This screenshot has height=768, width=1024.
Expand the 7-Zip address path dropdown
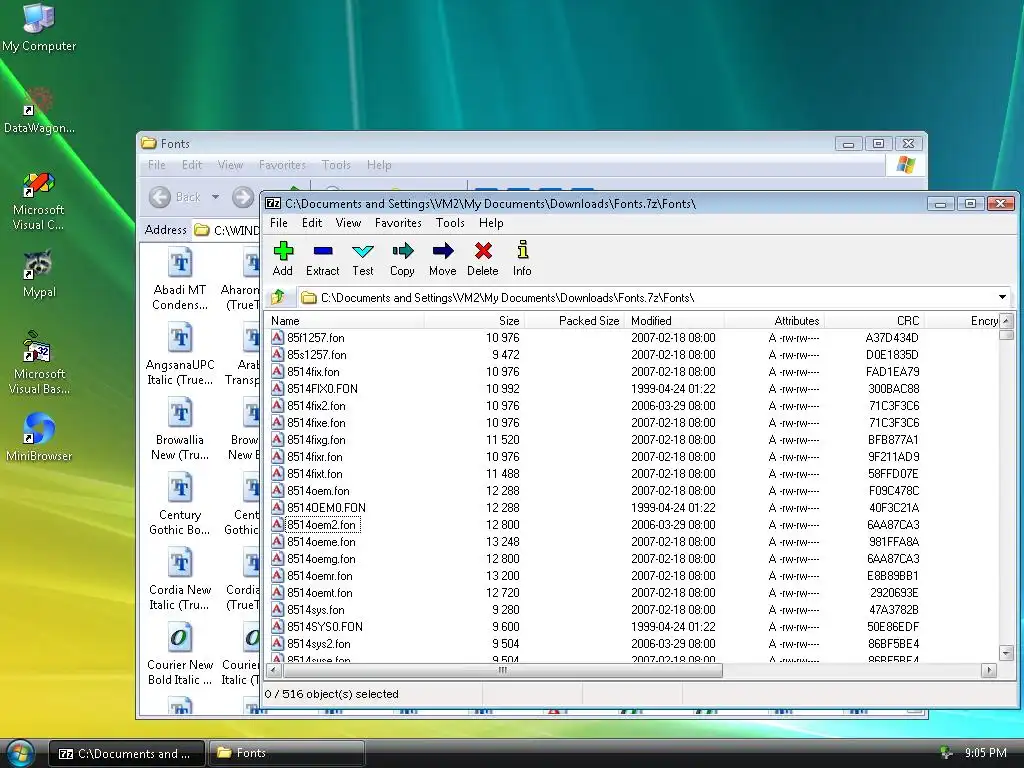pos(1002,297)
